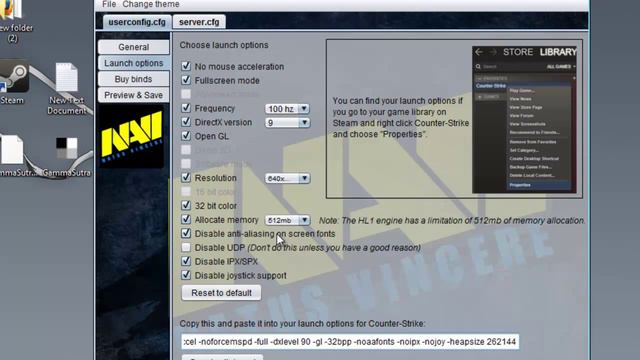This screenshot has height=360, width=640.
Task: Open the Frequency 100 hz dropdown
Action: (287, 109)
